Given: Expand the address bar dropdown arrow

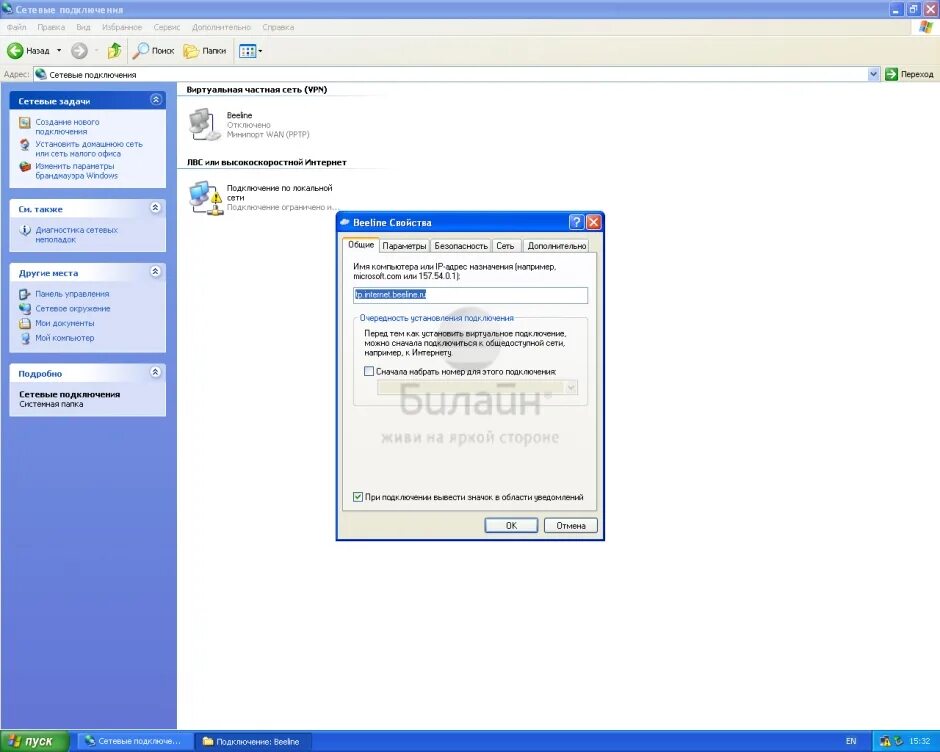Looking at the screenshot, I should pyautogui.click(x=873, y=74).
